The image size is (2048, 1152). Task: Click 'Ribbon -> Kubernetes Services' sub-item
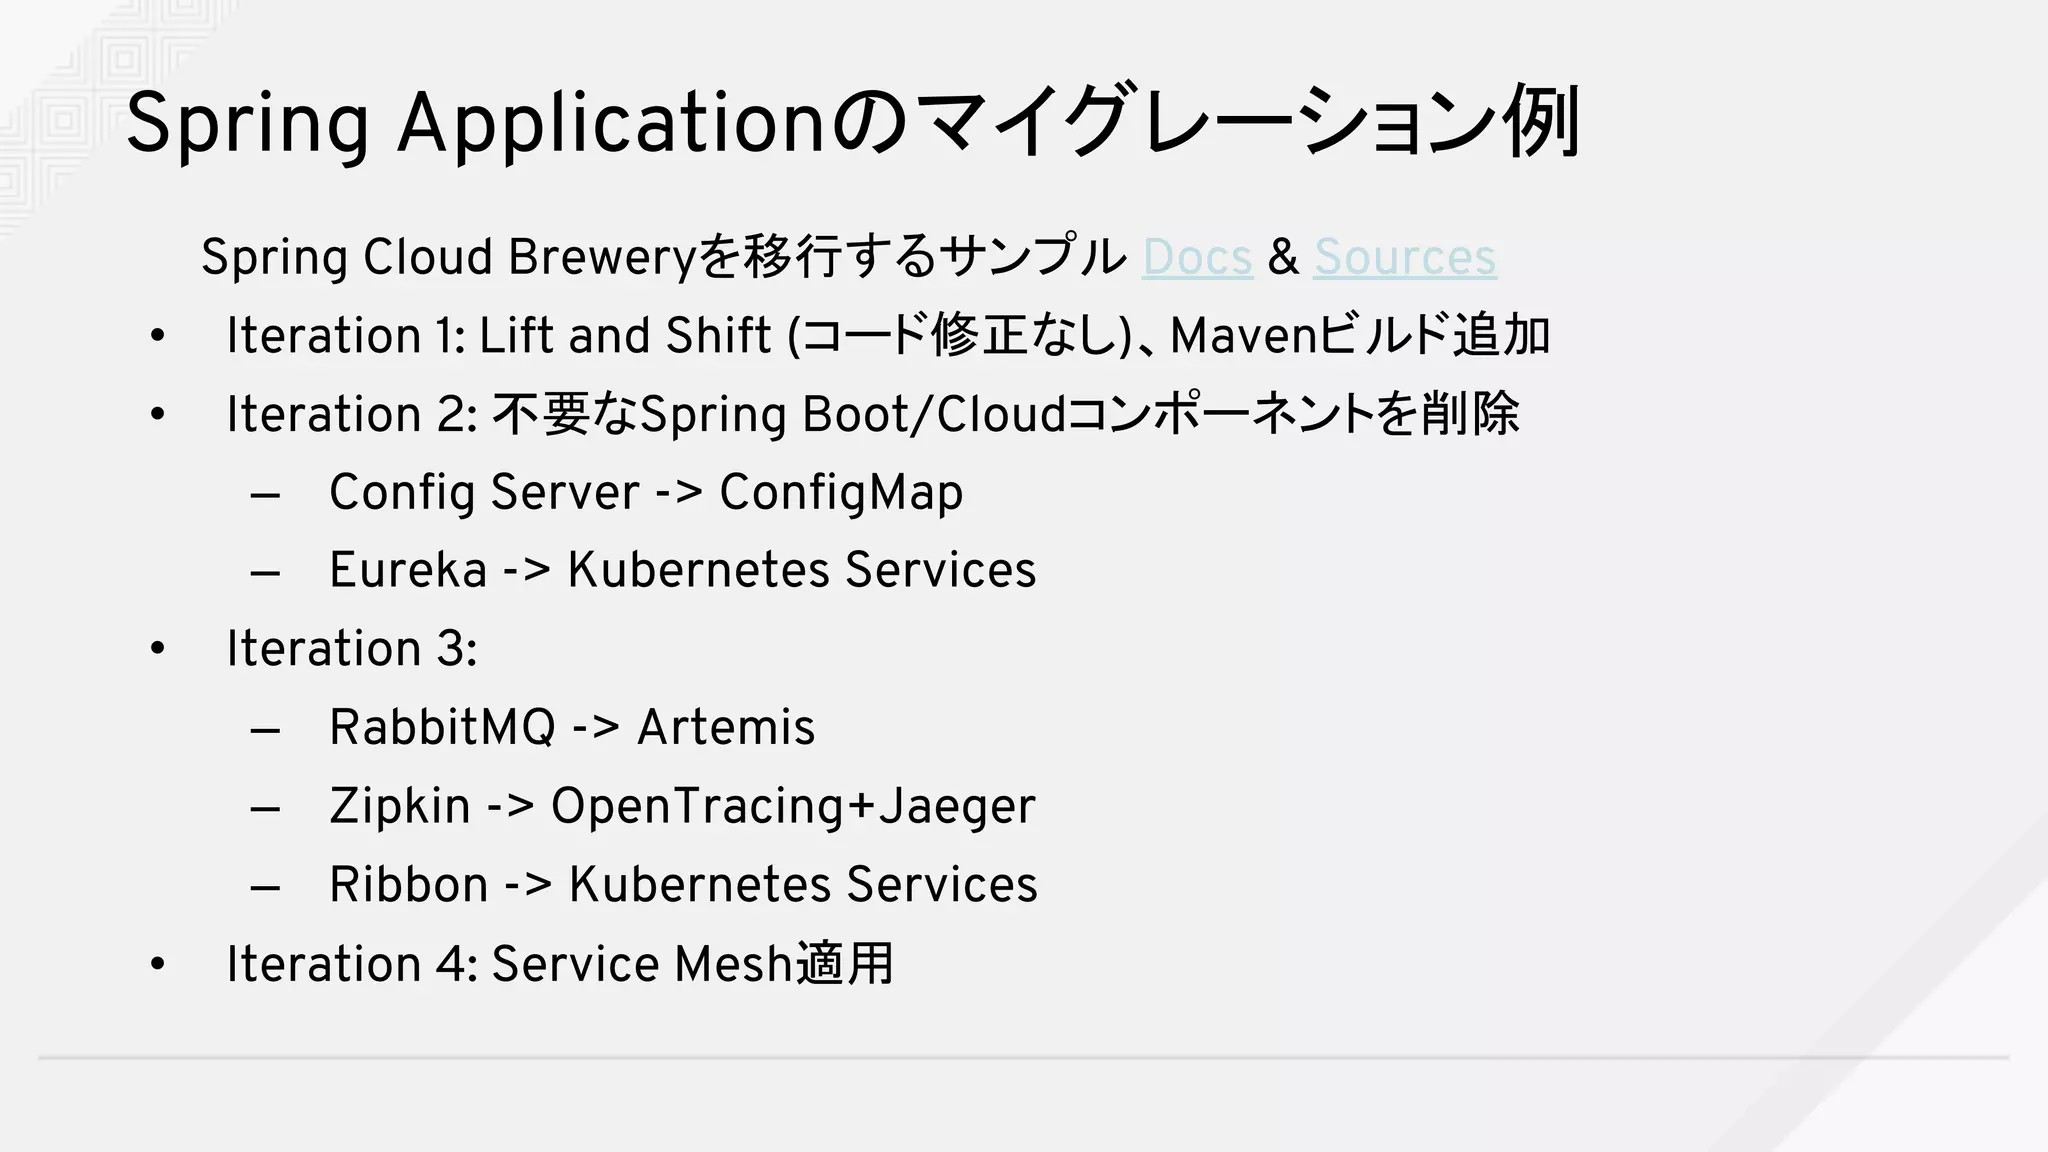click(x=684, y=885)
